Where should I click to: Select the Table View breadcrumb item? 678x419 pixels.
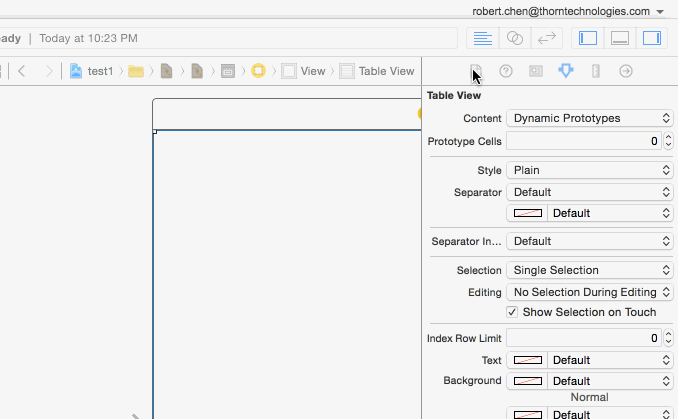377,71
